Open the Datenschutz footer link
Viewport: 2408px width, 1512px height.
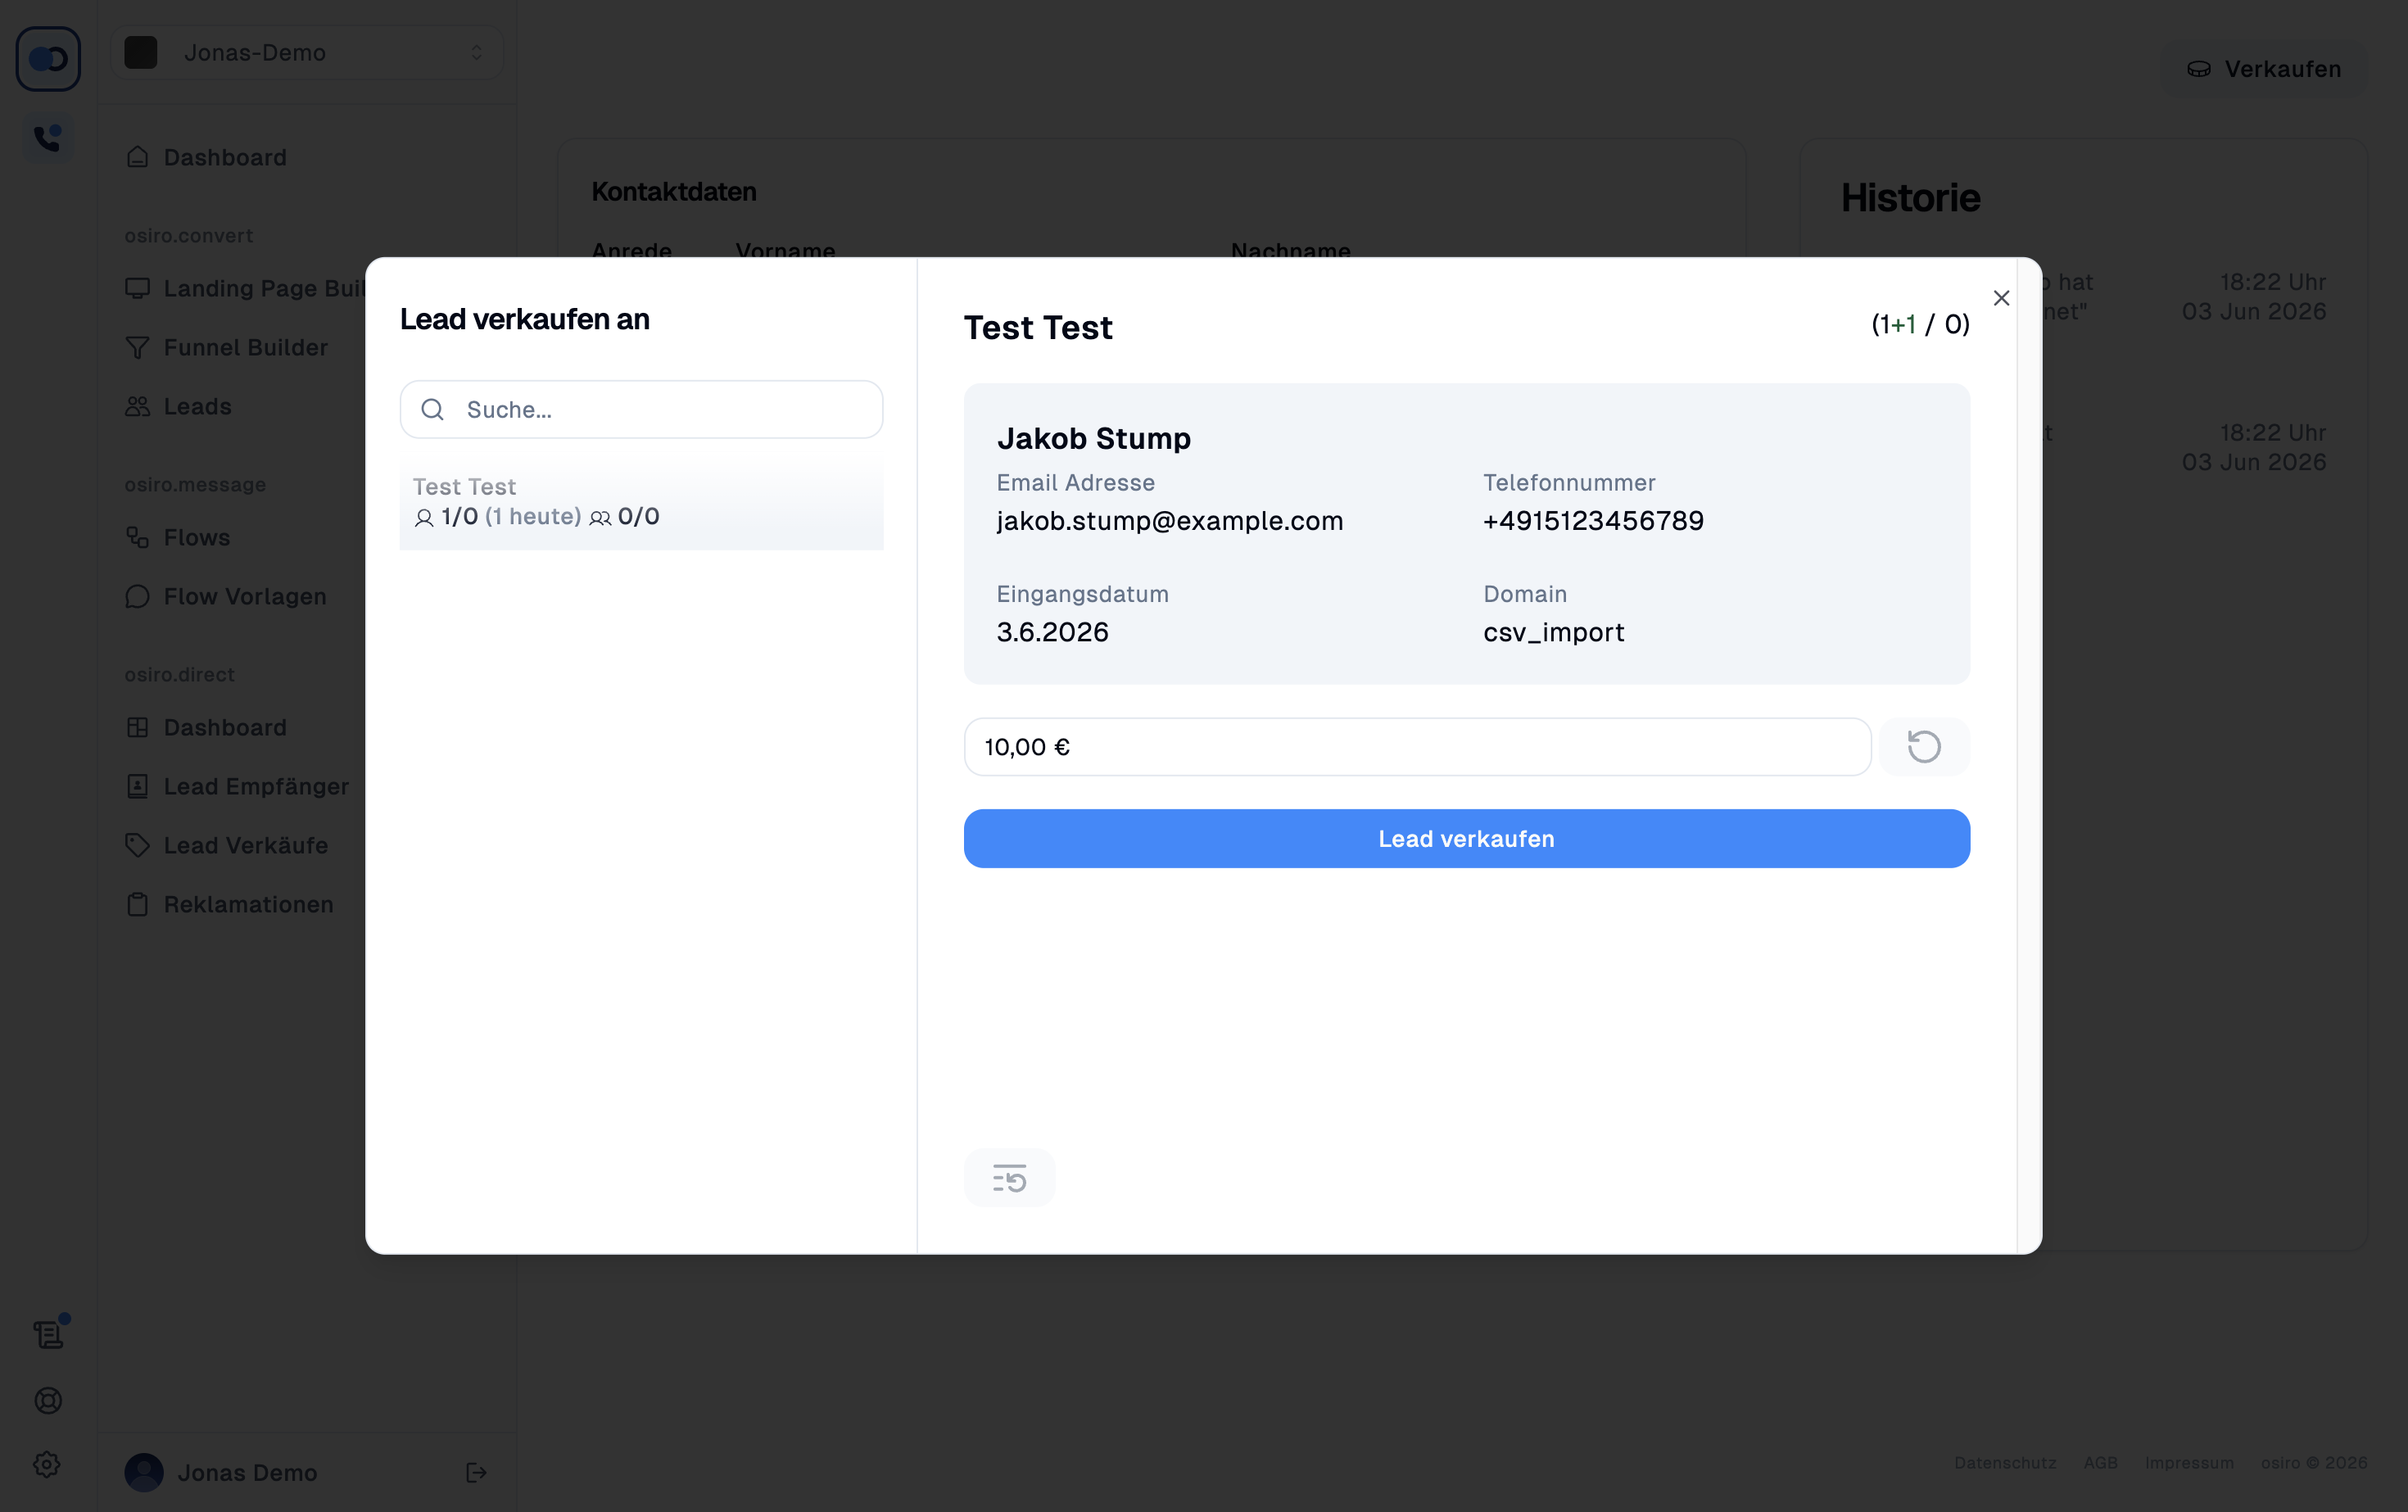(x=2005, y=1462)
